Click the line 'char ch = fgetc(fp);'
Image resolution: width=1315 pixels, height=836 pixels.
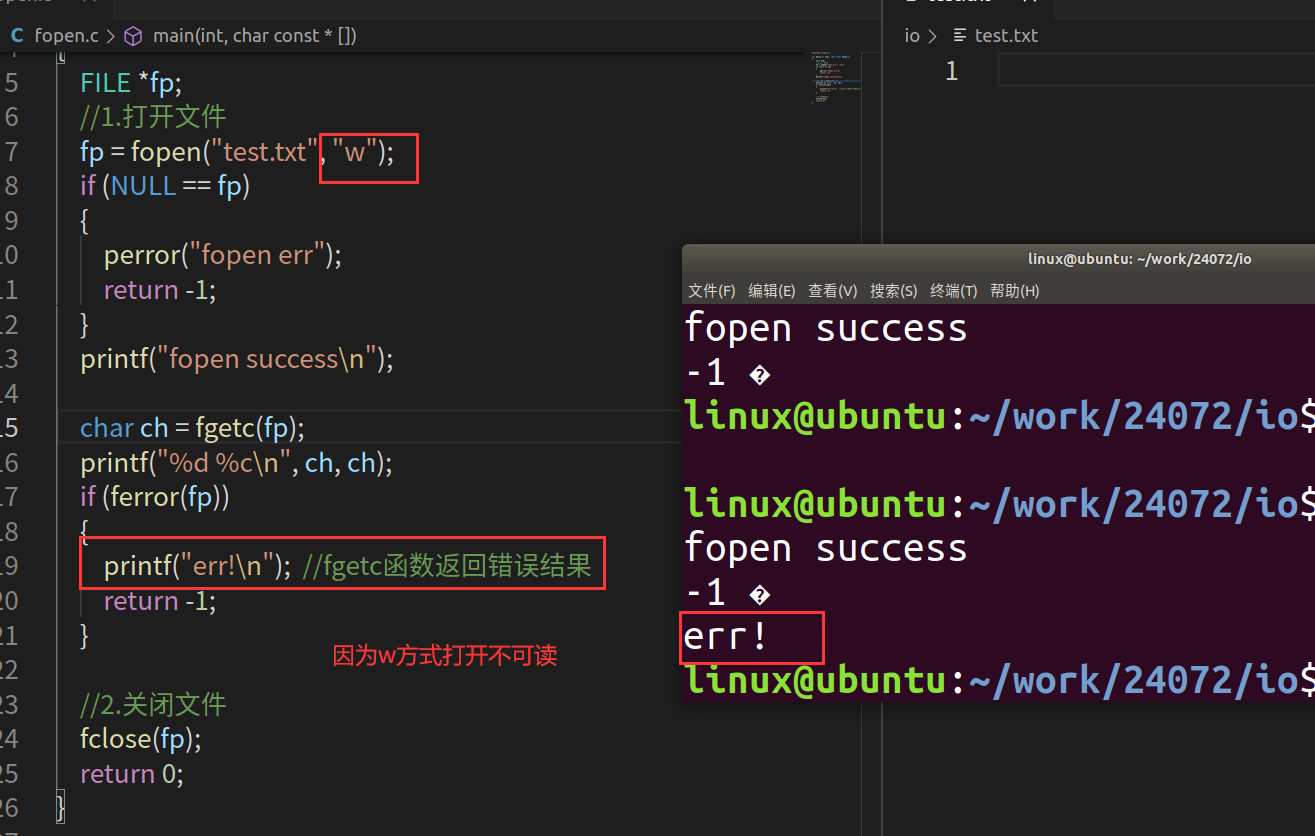[x=193, y=428]
